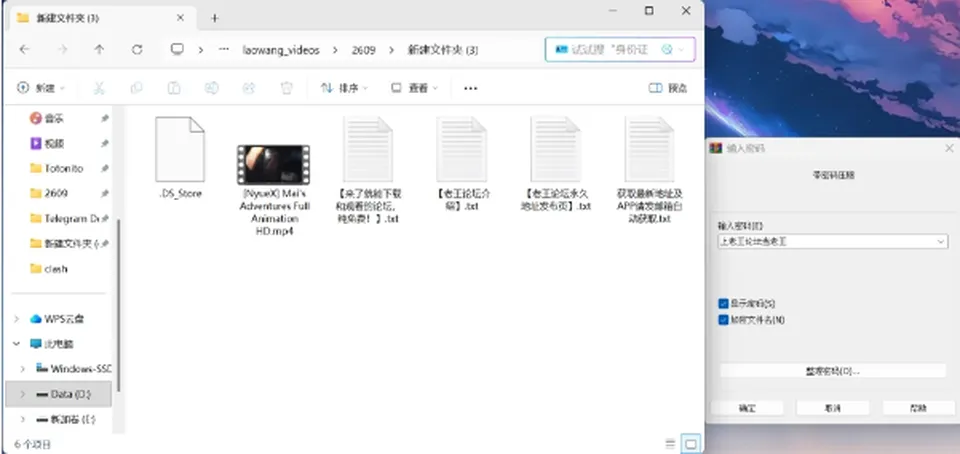Click the Explorer search box

[620, 50]
